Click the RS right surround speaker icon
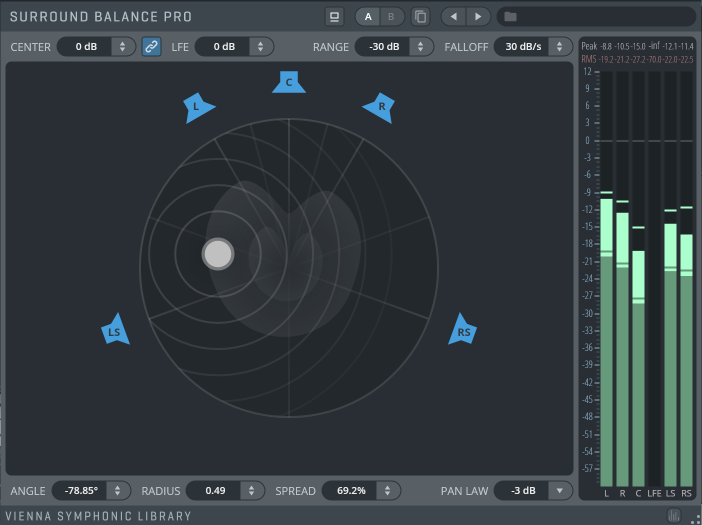This screenshot has height=525, width=702. [x=463, y=330]
